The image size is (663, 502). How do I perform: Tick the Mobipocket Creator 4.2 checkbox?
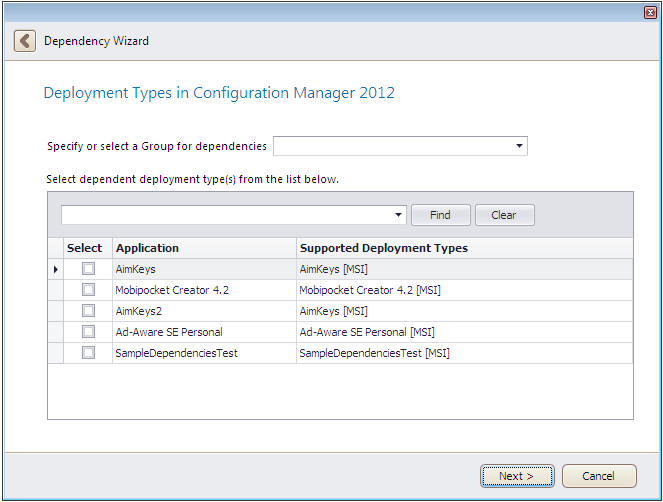(88, 290)
